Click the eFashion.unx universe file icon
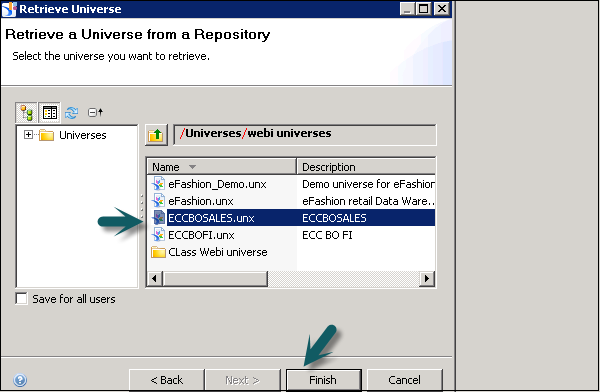 pyautogui.click(x=158, y=201)
